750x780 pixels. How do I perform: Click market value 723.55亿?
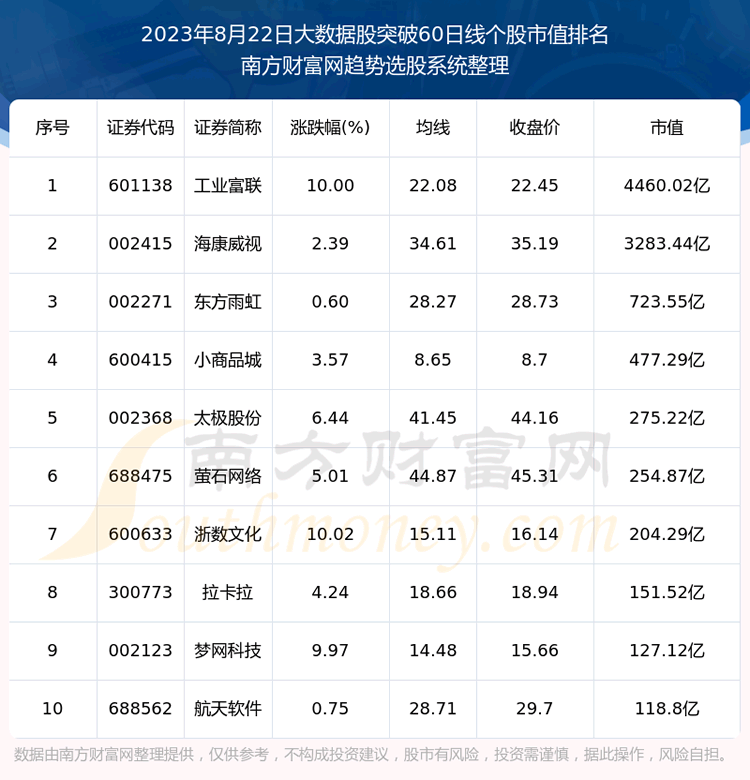coord(666,302)
